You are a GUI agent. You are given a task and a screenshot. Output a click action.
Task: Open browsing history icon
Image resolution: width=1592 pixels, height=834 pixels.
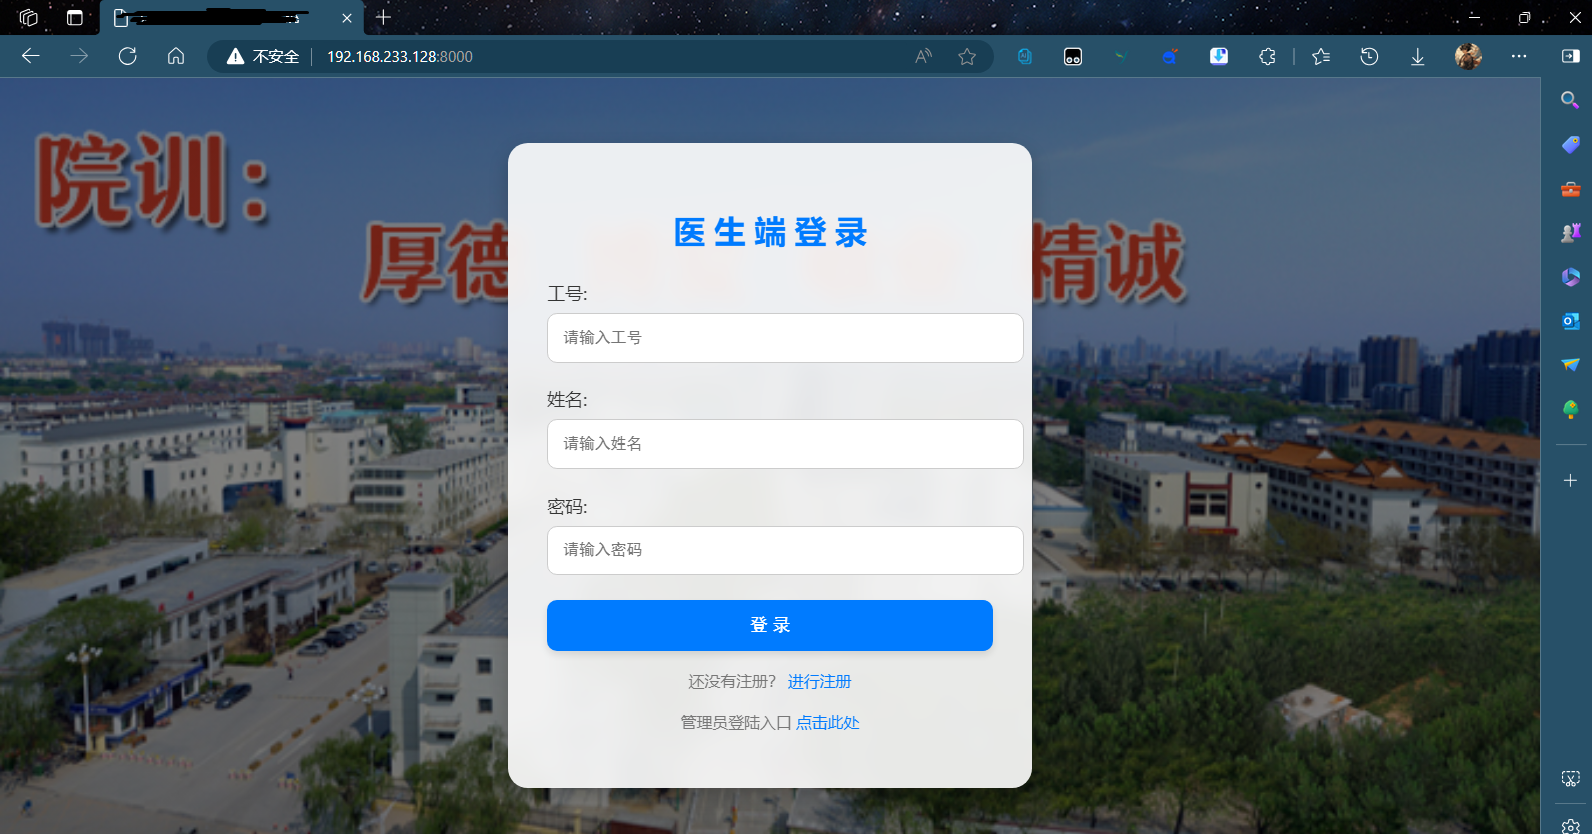1369,57
